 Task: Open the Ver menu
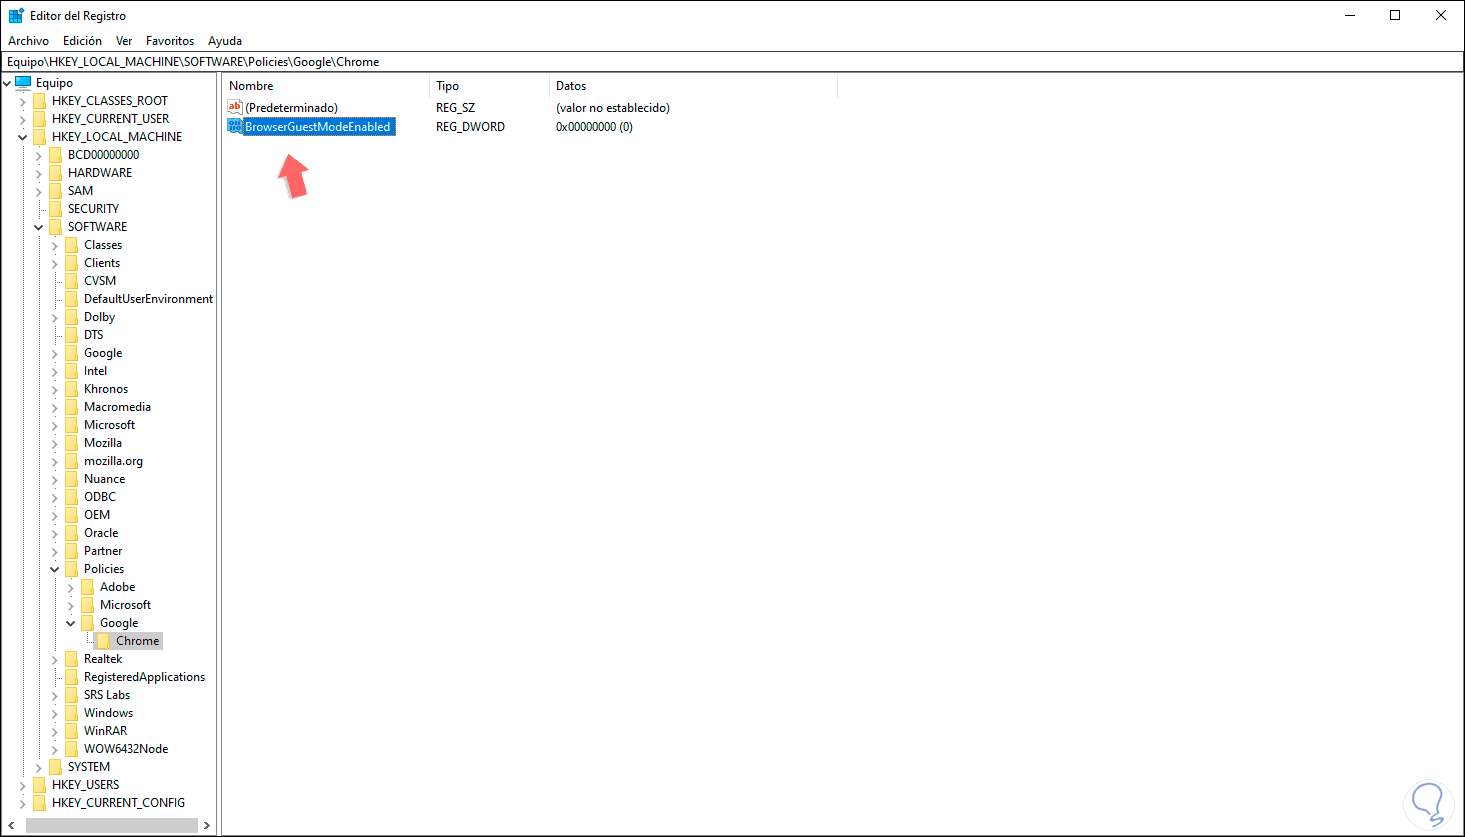124,41
